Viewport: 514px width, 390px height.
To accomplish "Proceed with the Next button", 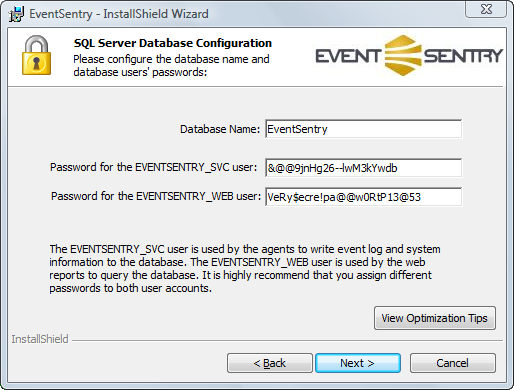I will coord(358,363).
